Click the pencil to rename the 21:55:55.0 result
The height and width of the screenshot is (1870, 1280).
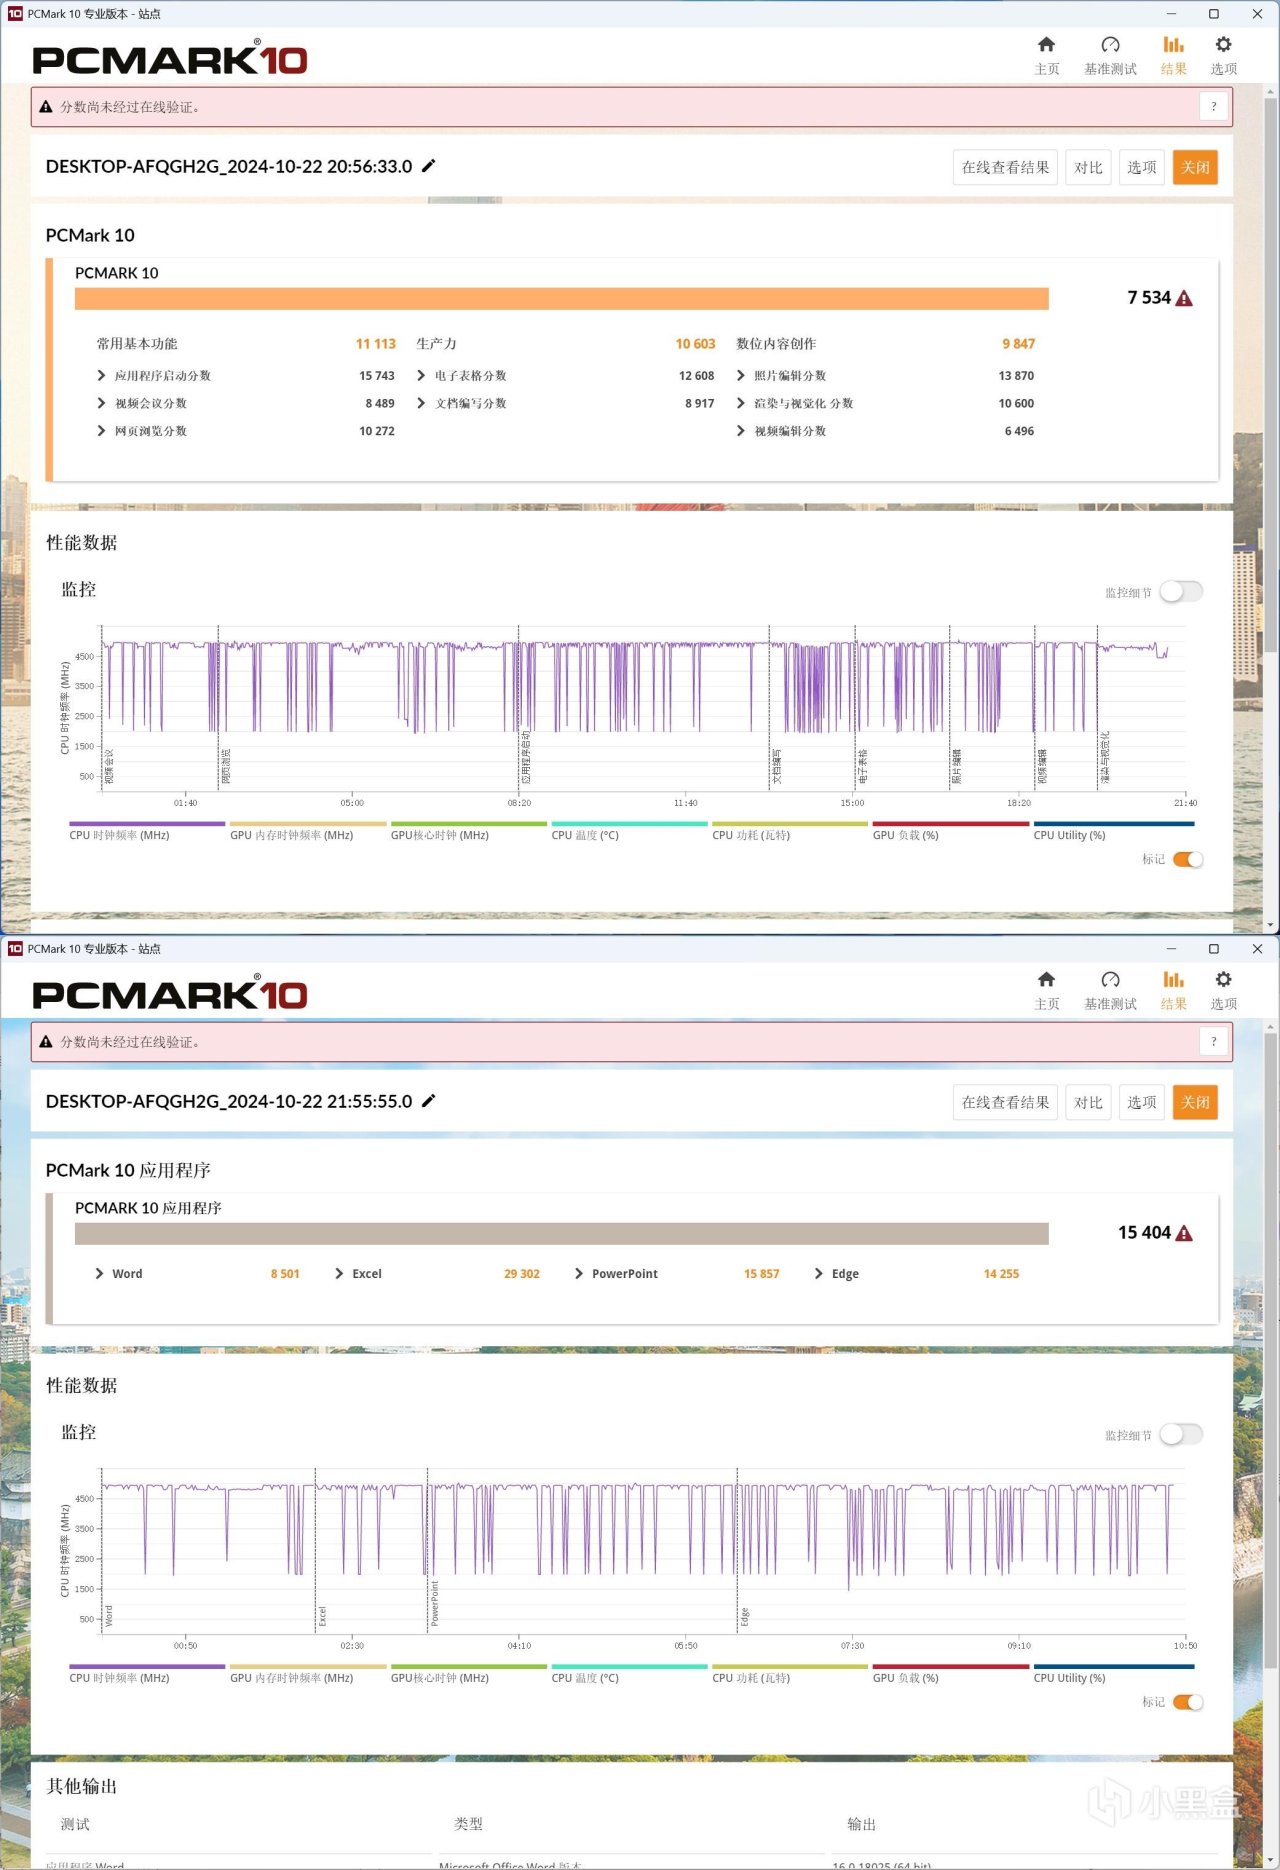coord(429,1101)
